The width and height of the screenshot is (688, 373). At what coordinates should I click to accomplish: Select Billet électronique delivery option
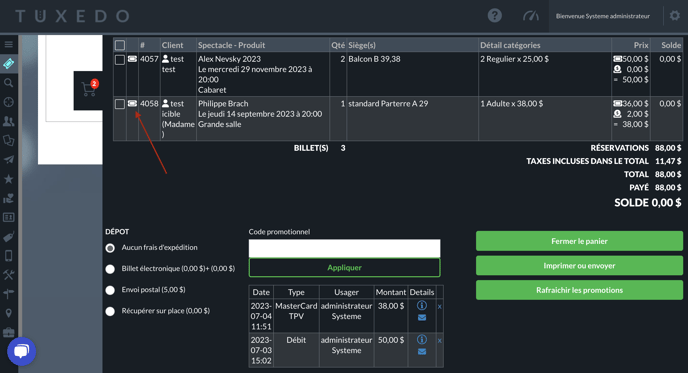(110, 269)
